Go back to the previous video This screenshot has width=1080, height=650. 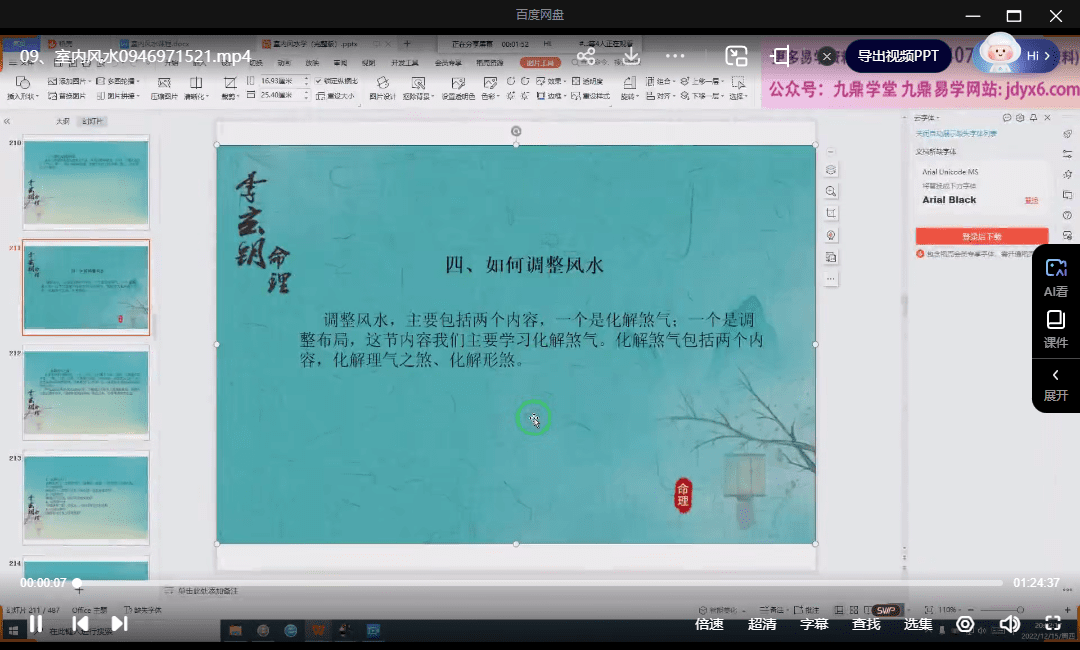pos(80,624)
